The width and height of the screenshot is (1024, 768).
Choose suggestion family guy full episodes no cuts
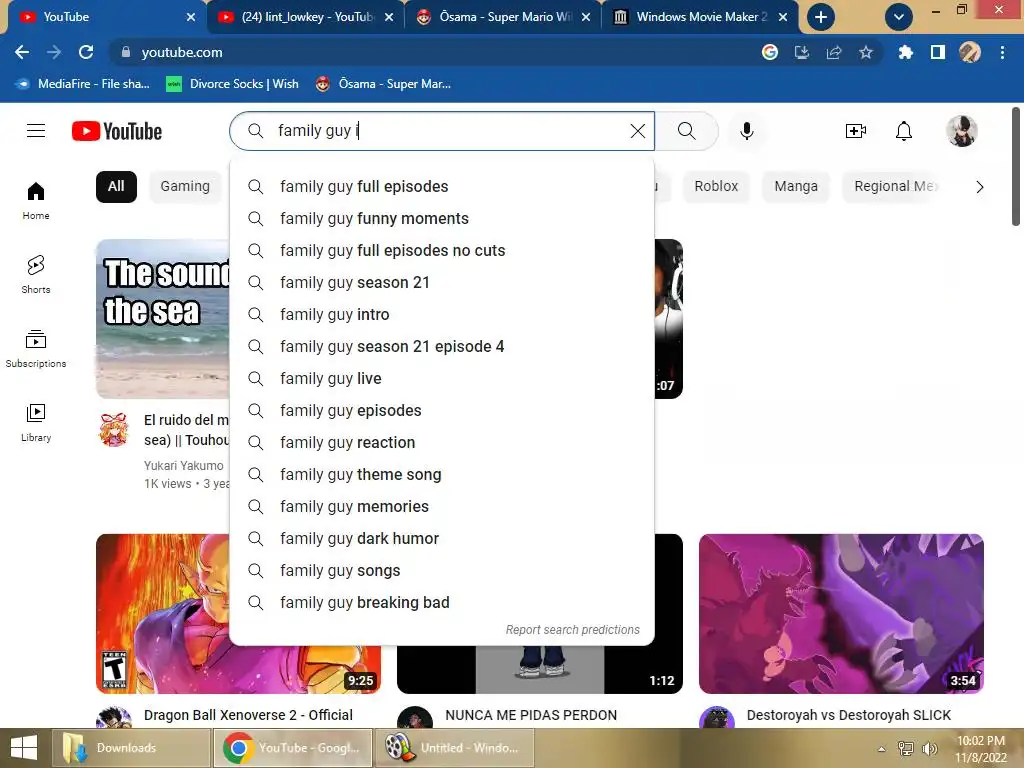click(442, 251)
